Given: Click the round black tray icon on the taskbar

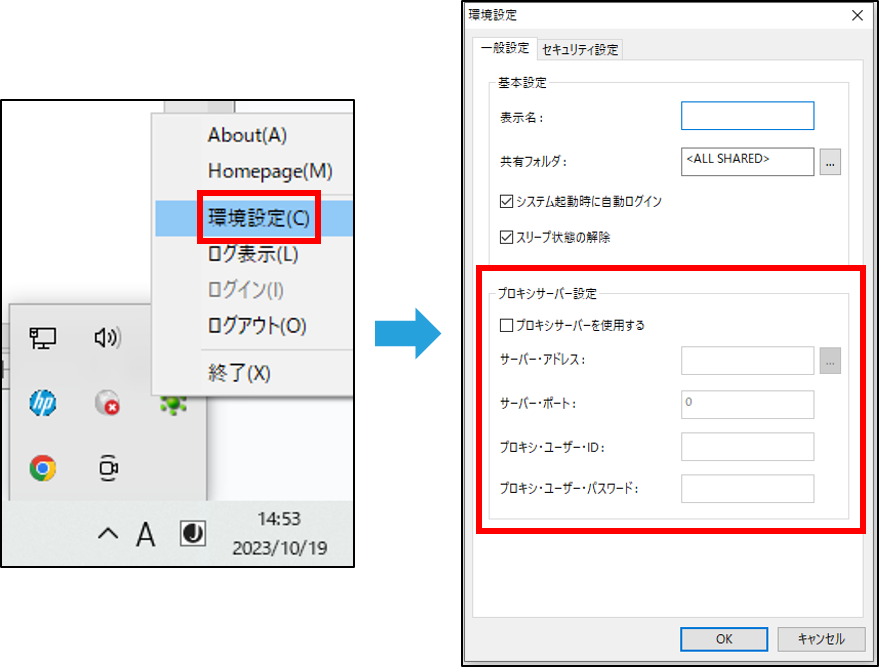Looking at the screenshot, I should point(193,533).
